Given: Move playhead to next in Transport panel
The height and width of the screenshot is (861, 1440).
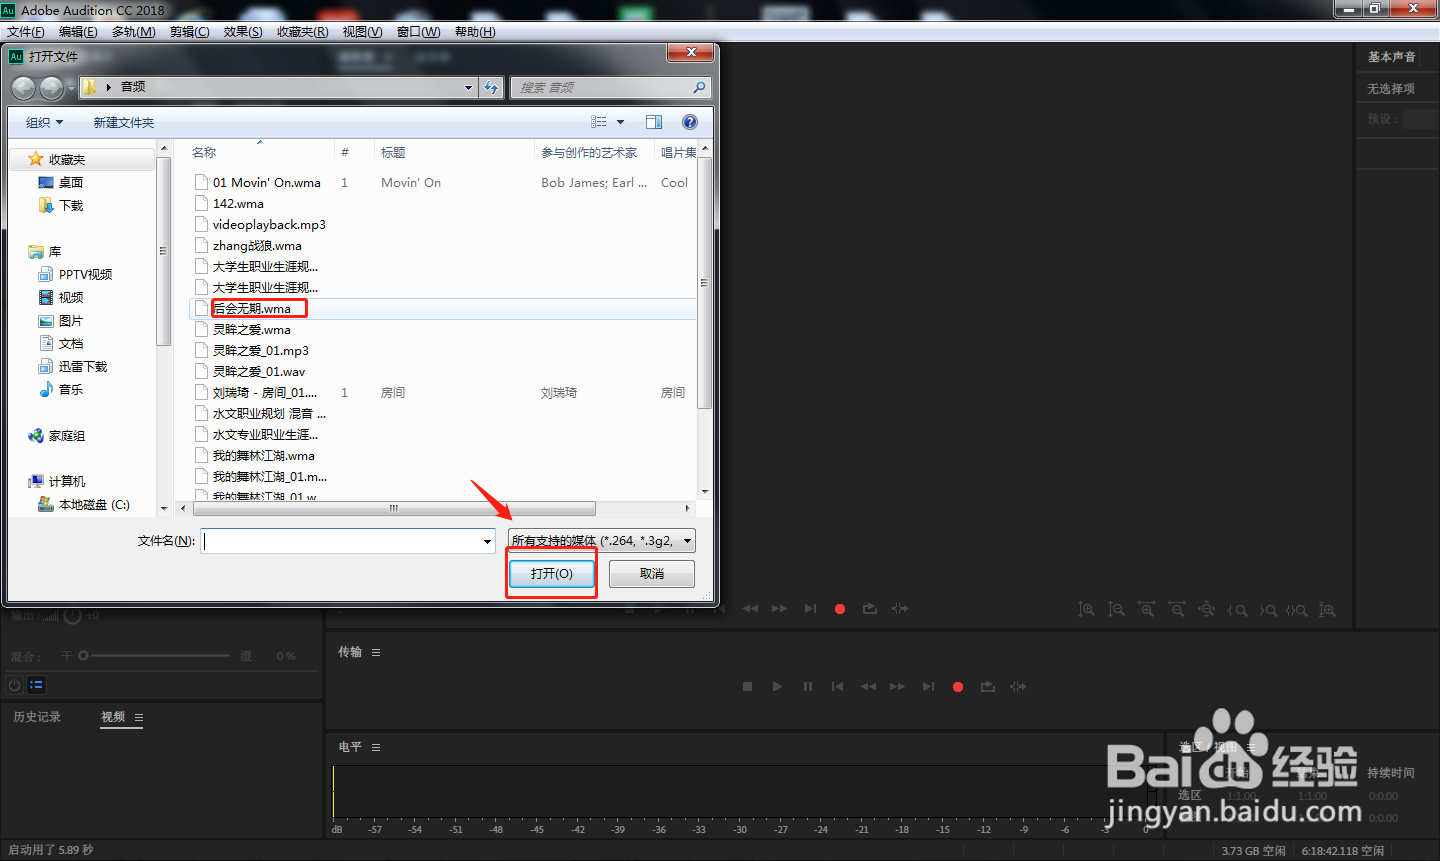Looking at the screenshot, I should tap(928, 687).
